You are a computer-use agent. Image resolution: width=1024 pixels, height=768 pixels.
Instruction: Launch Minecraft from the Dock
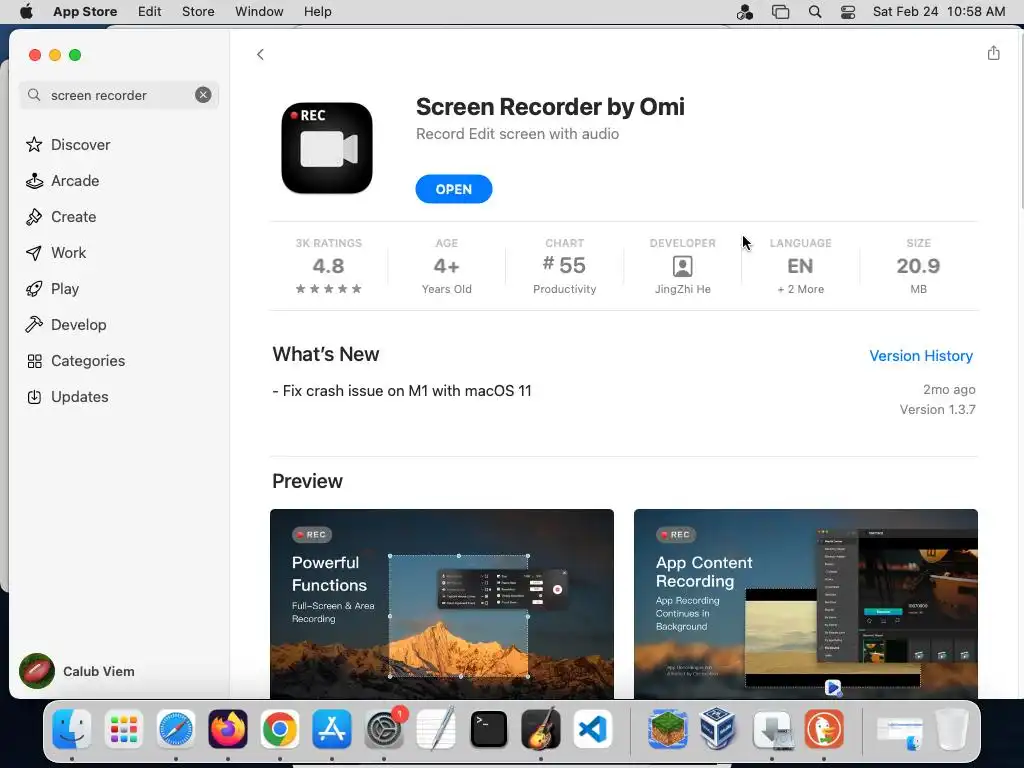tap(667, 729)
